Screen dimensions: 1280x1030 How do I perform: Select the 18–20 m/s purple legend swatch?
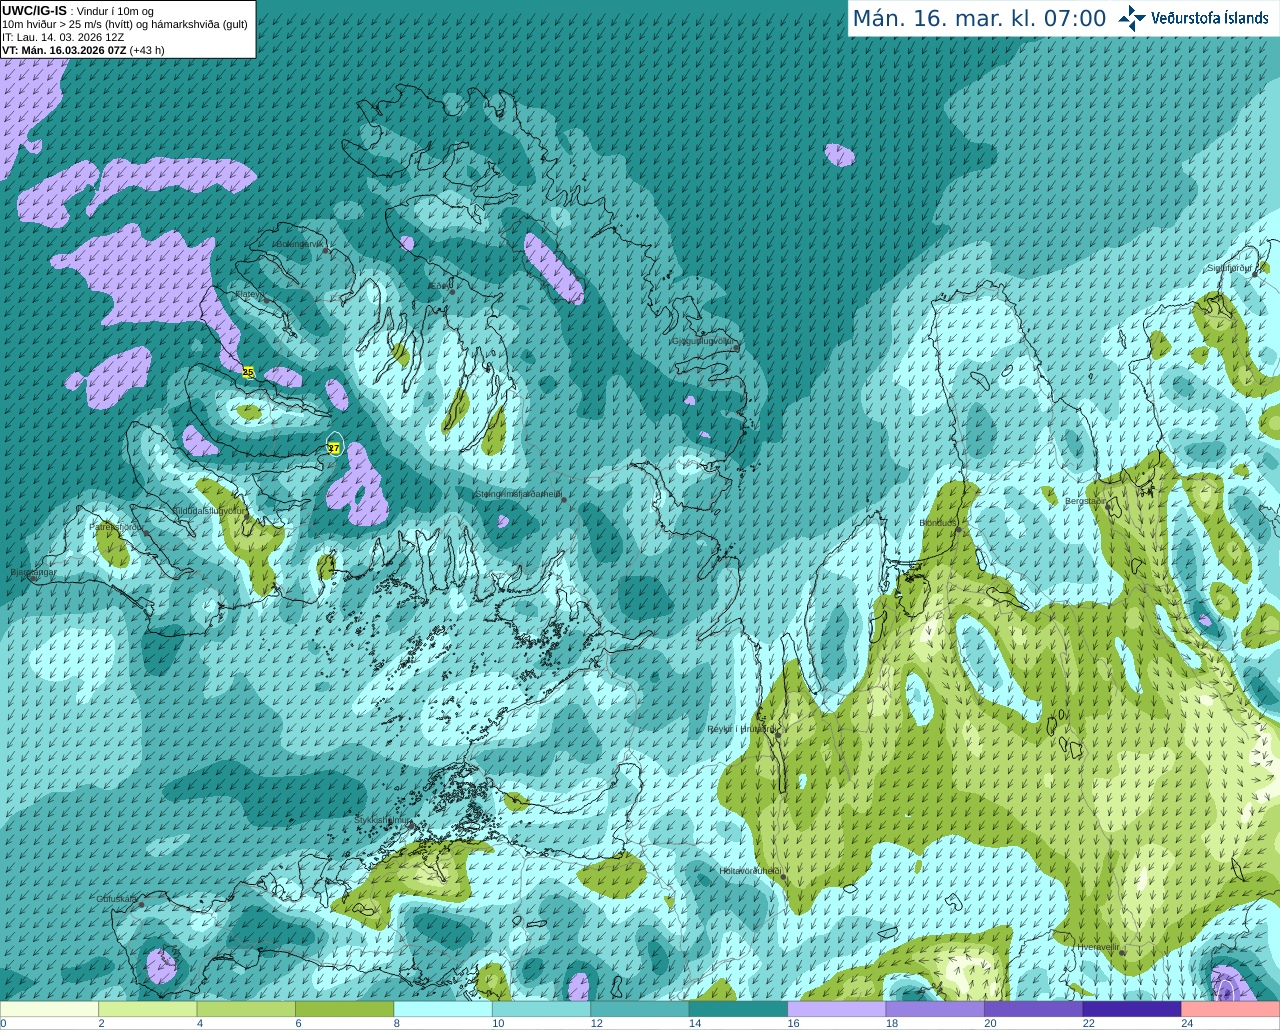pyautogui.click(x=935, y=1009)
